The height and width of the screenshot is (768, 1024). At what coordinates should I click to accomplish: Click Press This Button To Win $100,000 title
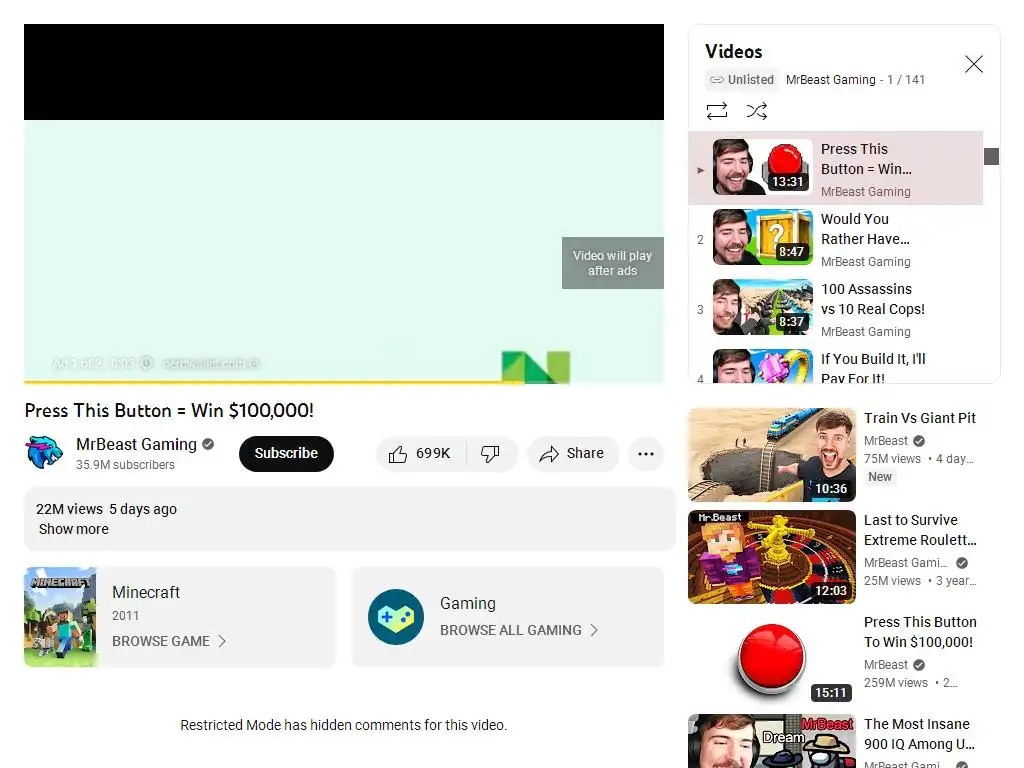[x=920, y=632]
